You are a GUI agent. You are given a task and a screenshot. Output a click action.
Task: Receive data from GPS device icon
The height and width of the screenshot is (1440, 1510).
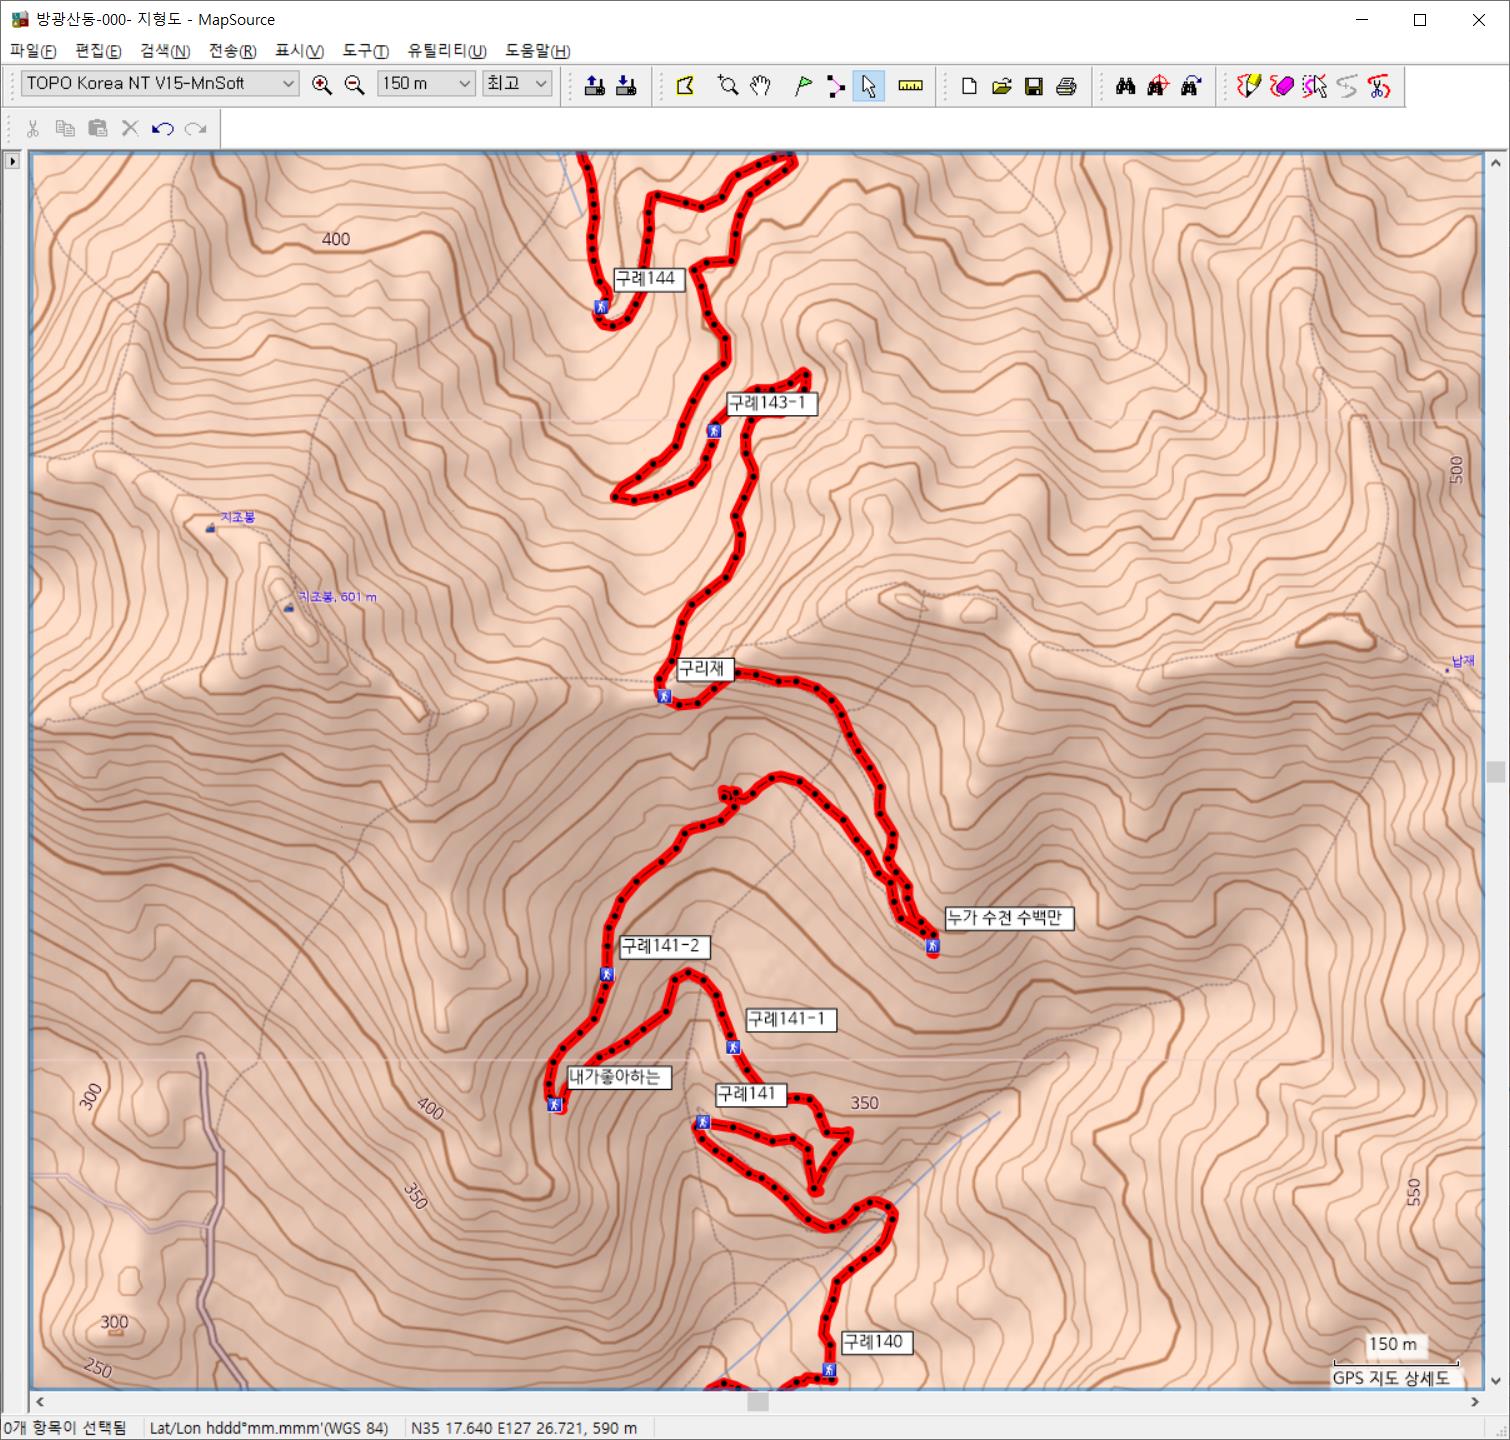[x=626, y=86]
